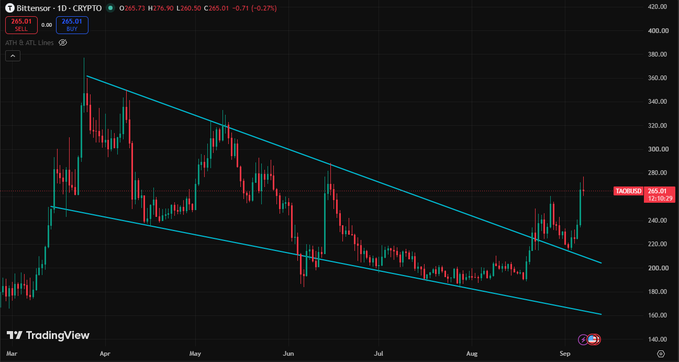Click the May label on time axis
This screenshot has width=679, height=362.
pos(195,354)
